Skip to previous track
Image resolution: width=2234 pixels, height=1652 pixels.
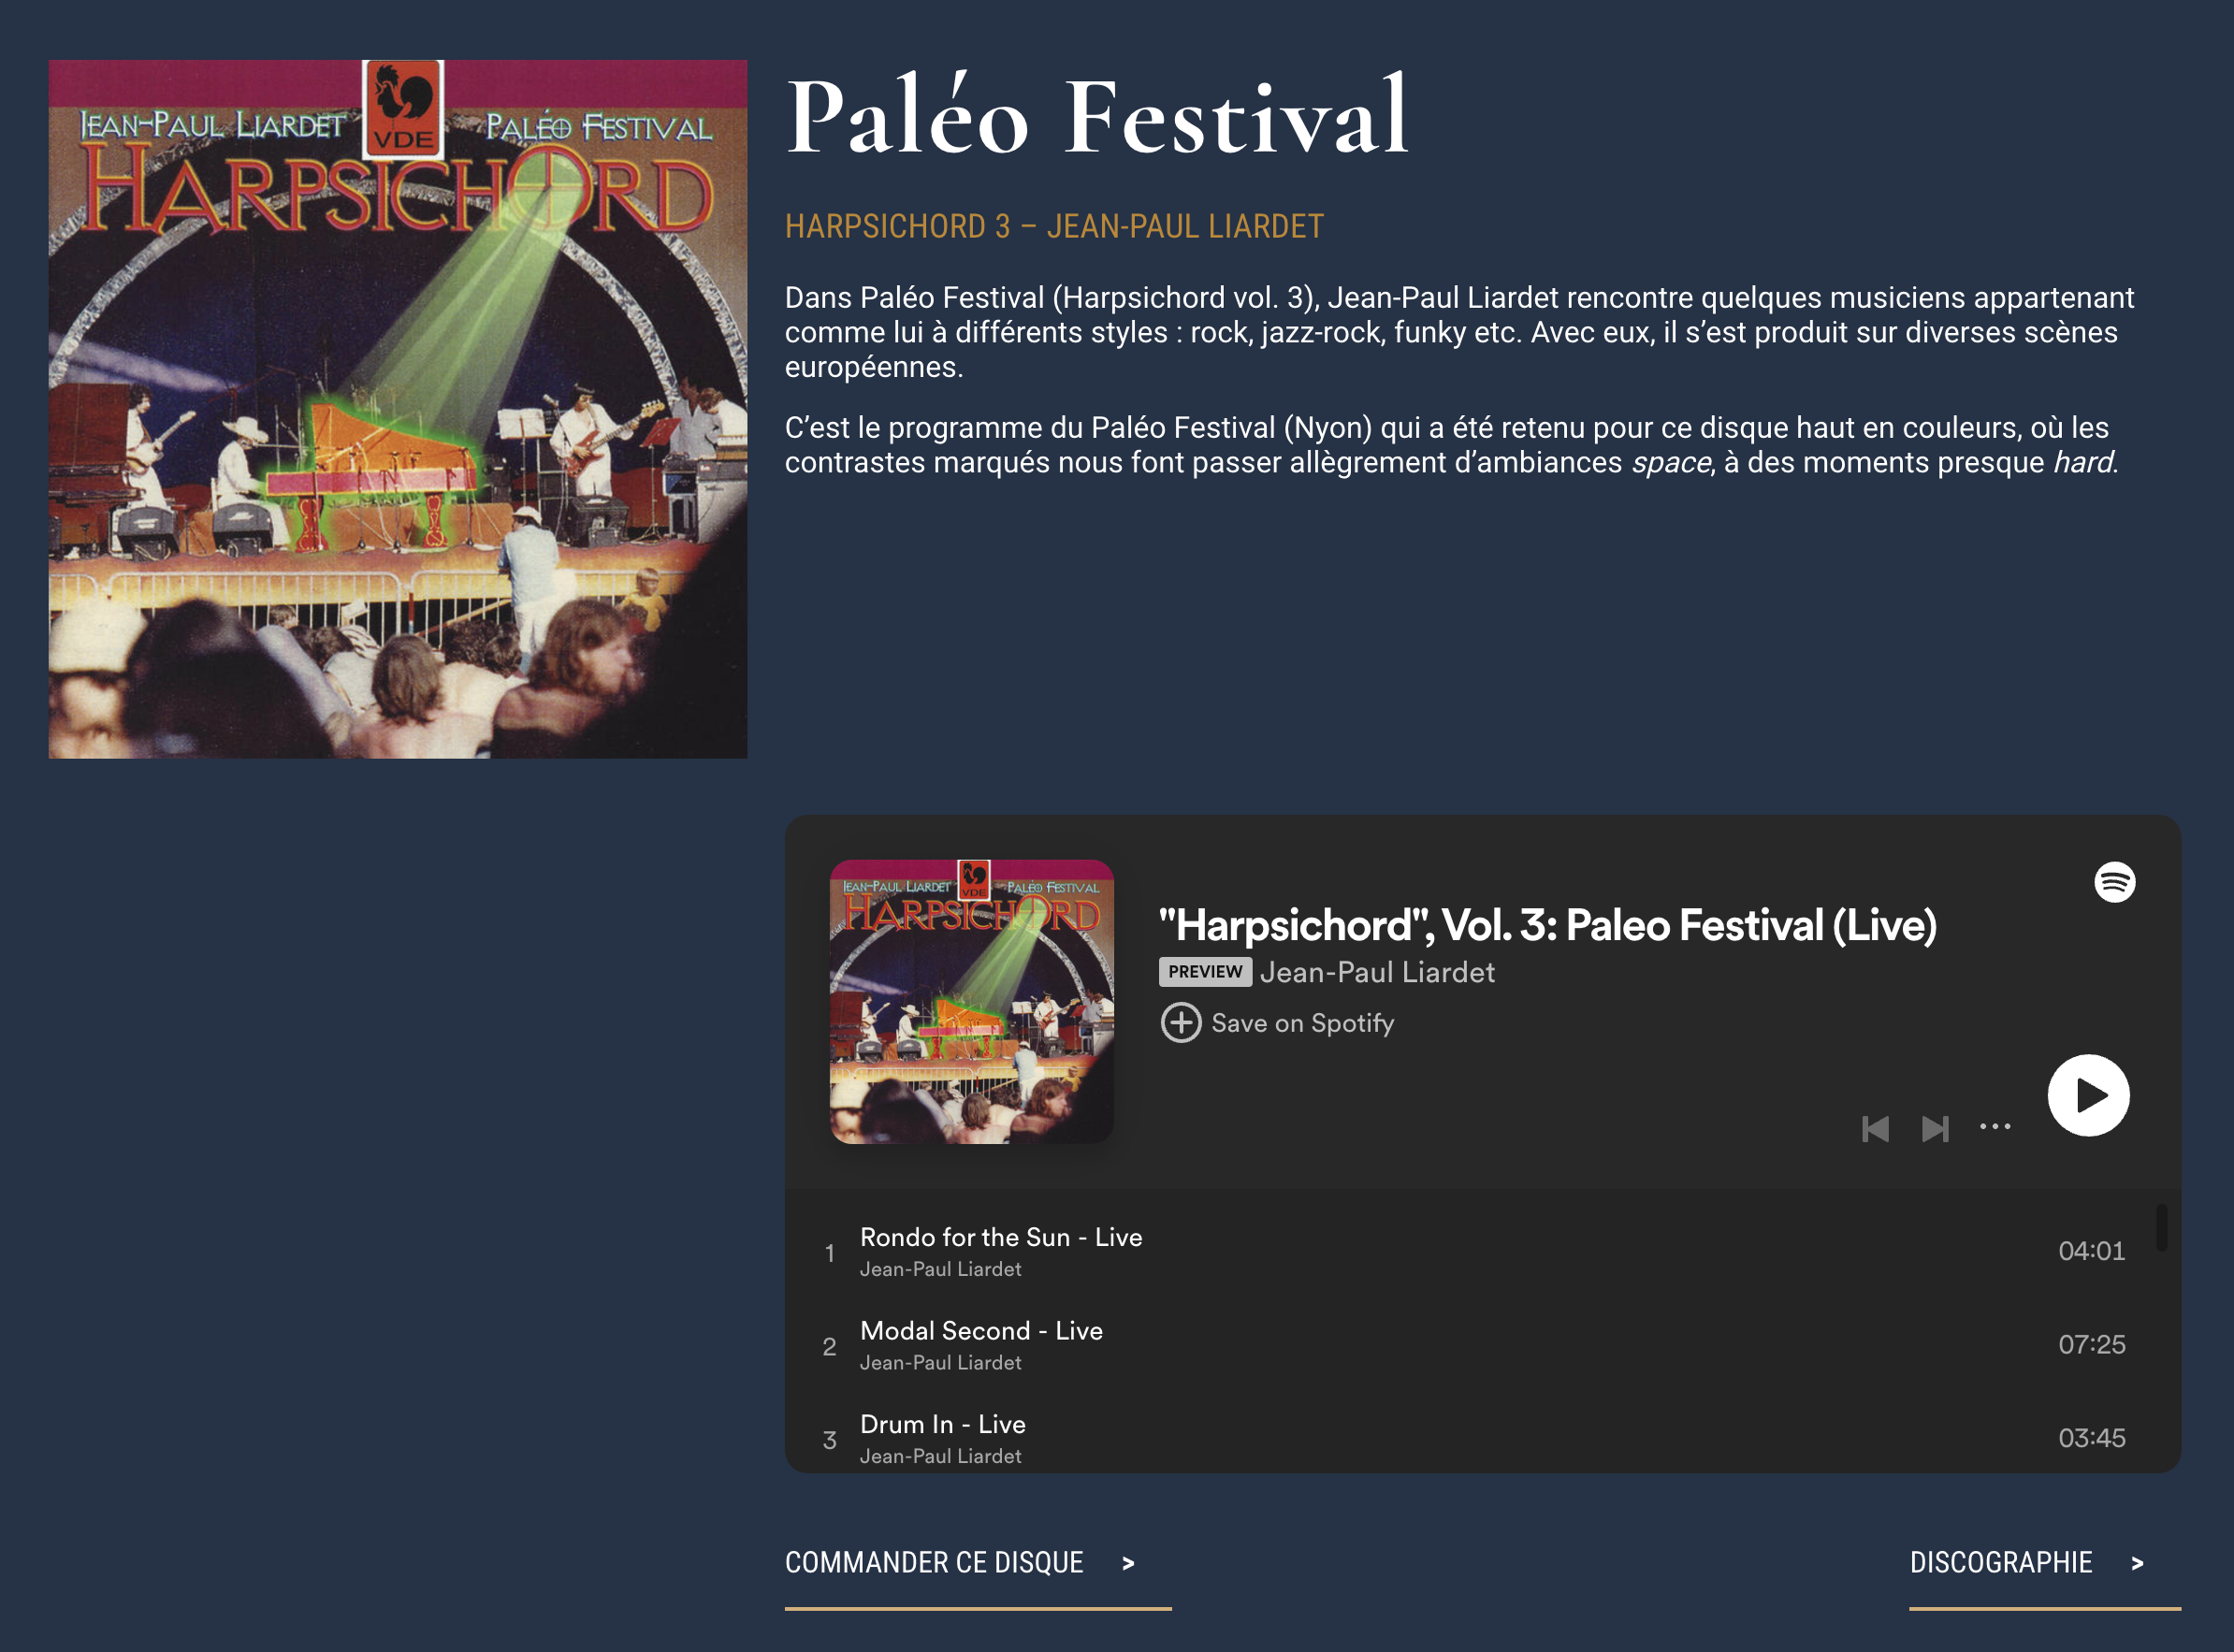1875,1129
